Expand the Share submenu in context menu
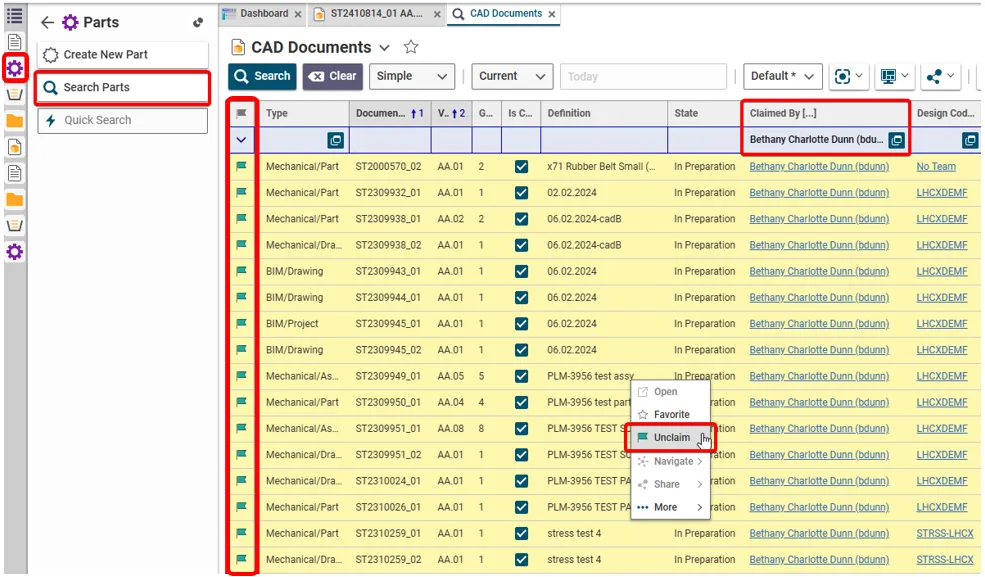The image size is (985, 577). point(670,484)
